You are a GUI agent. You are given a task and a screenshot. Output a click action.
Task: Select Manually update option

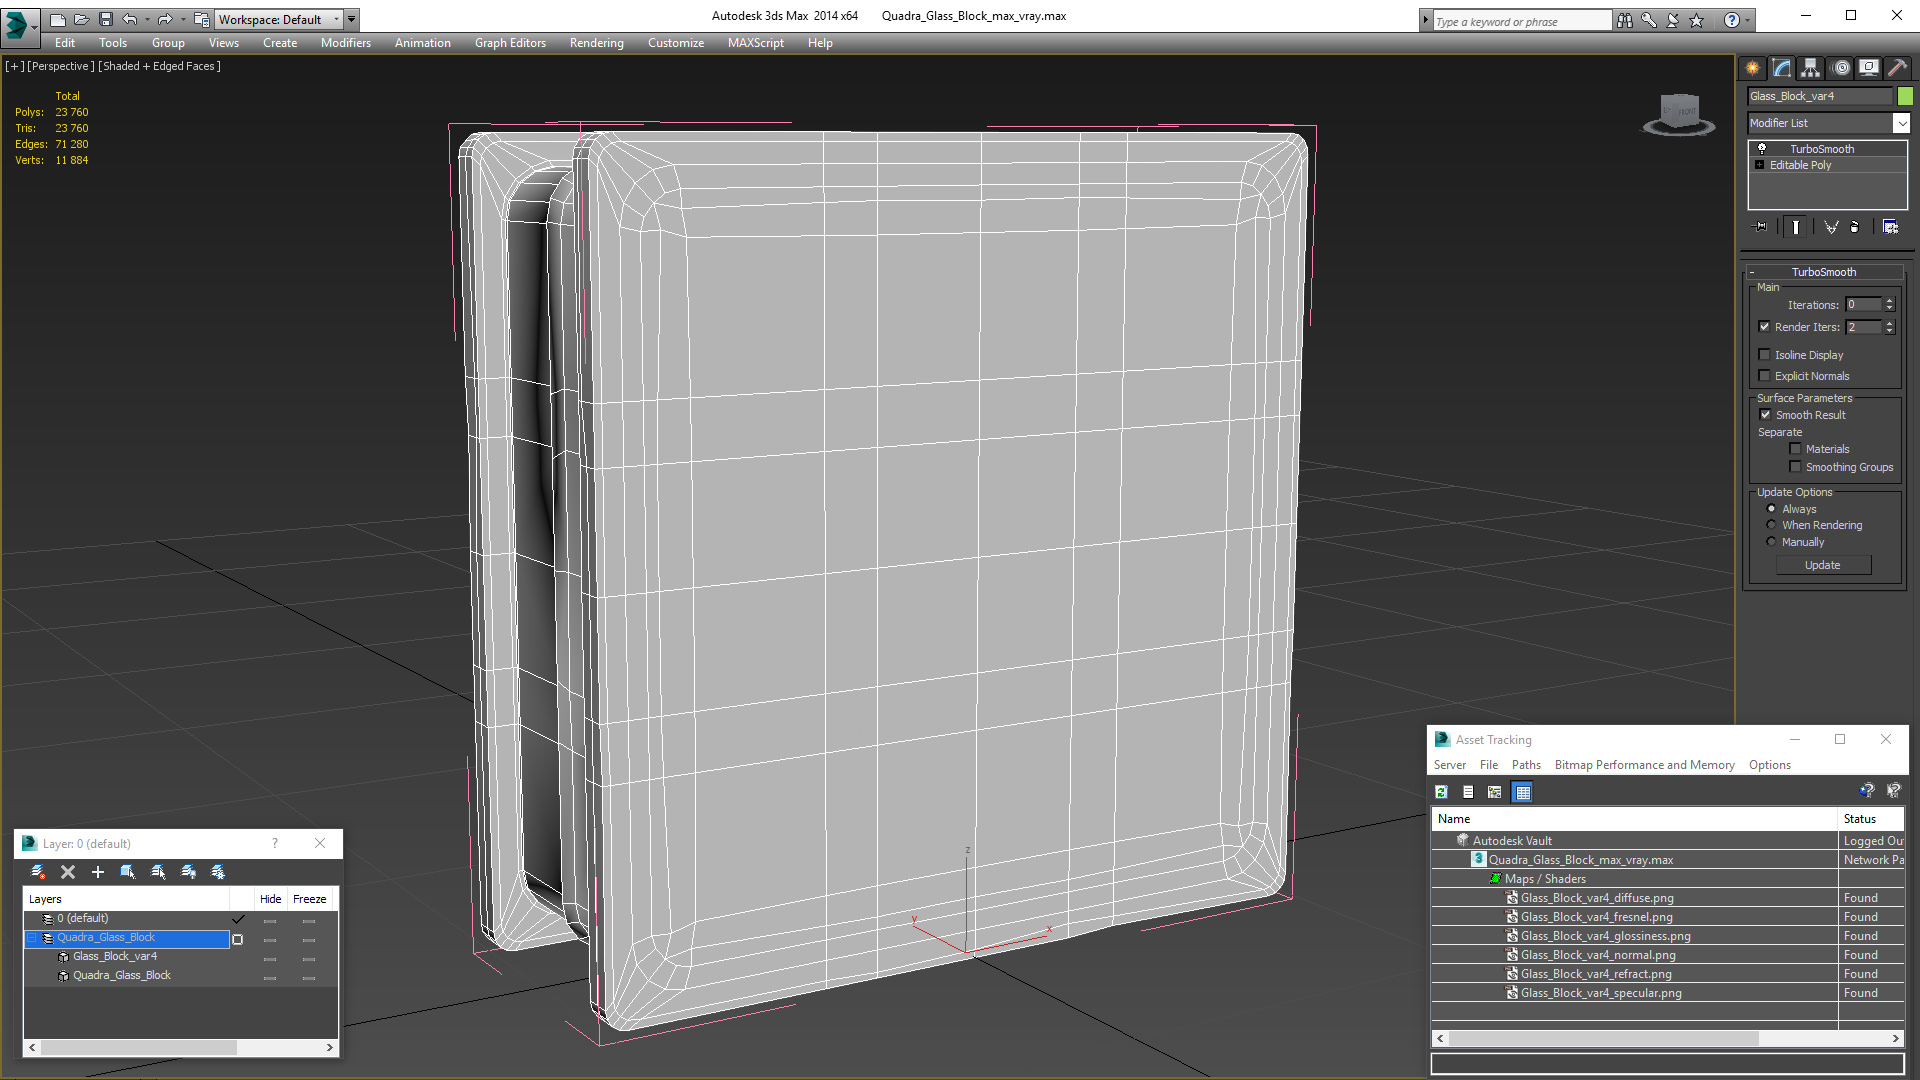coord(1772,542)
